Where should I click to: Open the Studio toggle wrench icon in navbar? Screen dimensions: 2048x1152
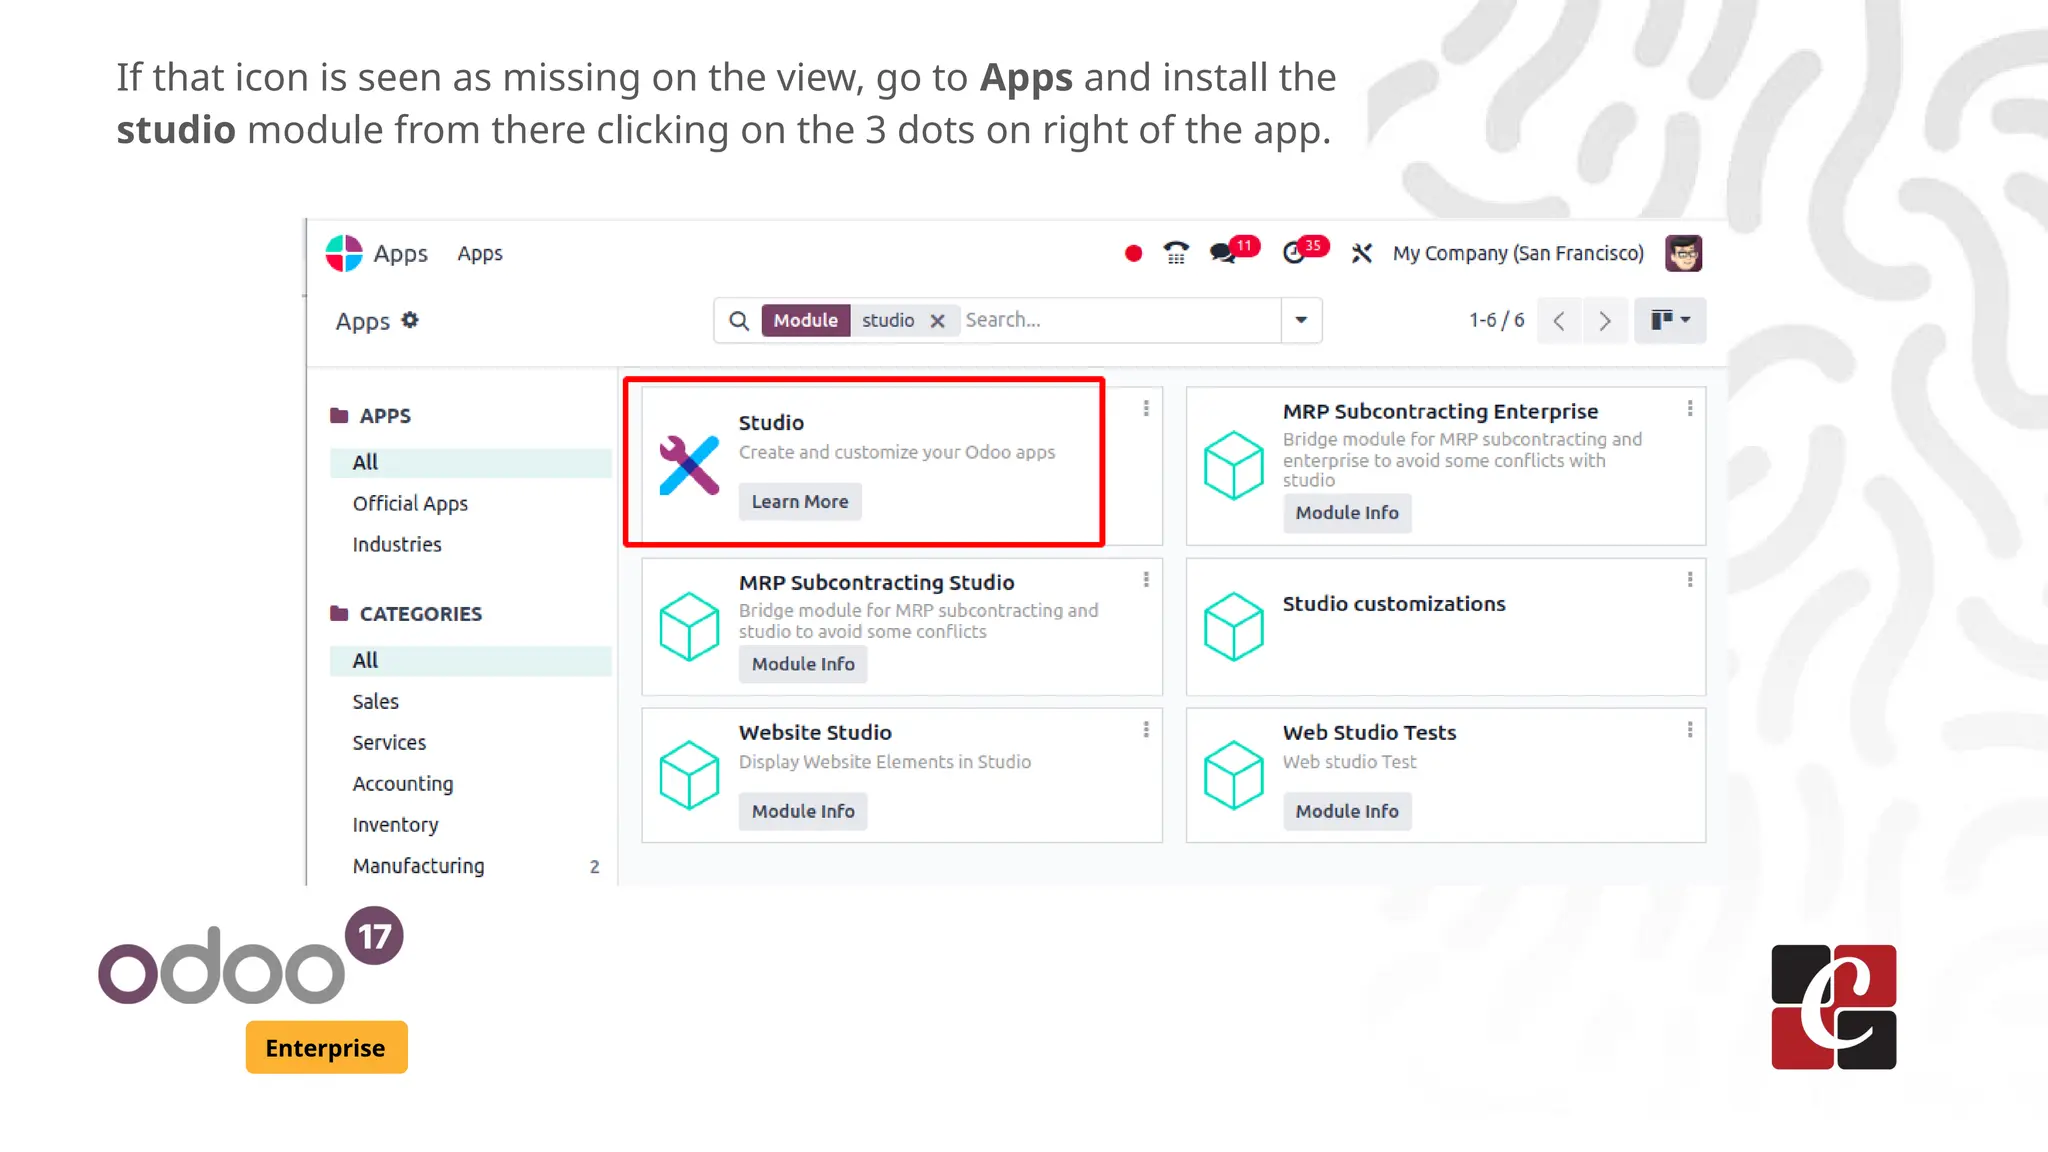tap(1361, 254)
